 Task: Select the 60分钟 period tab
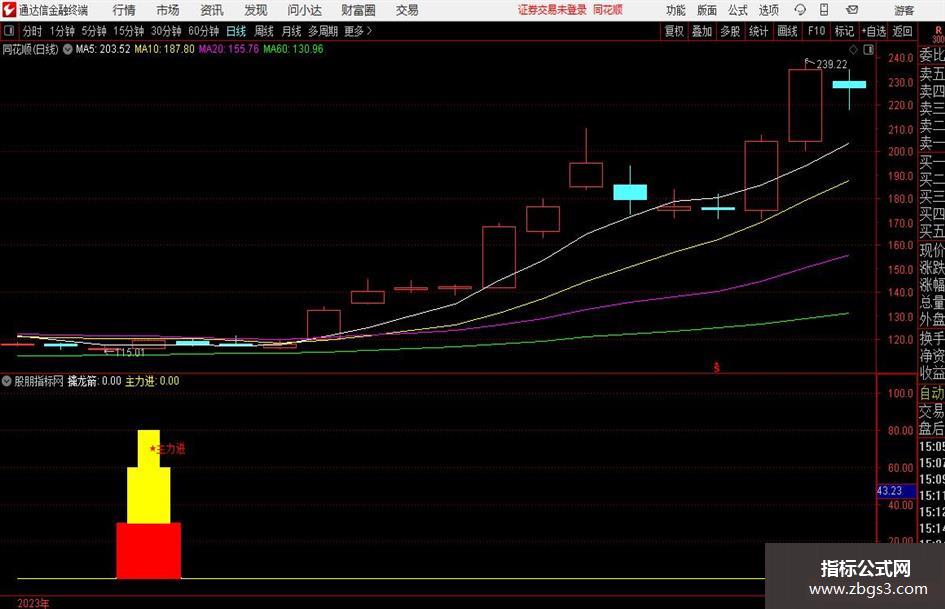204,31
